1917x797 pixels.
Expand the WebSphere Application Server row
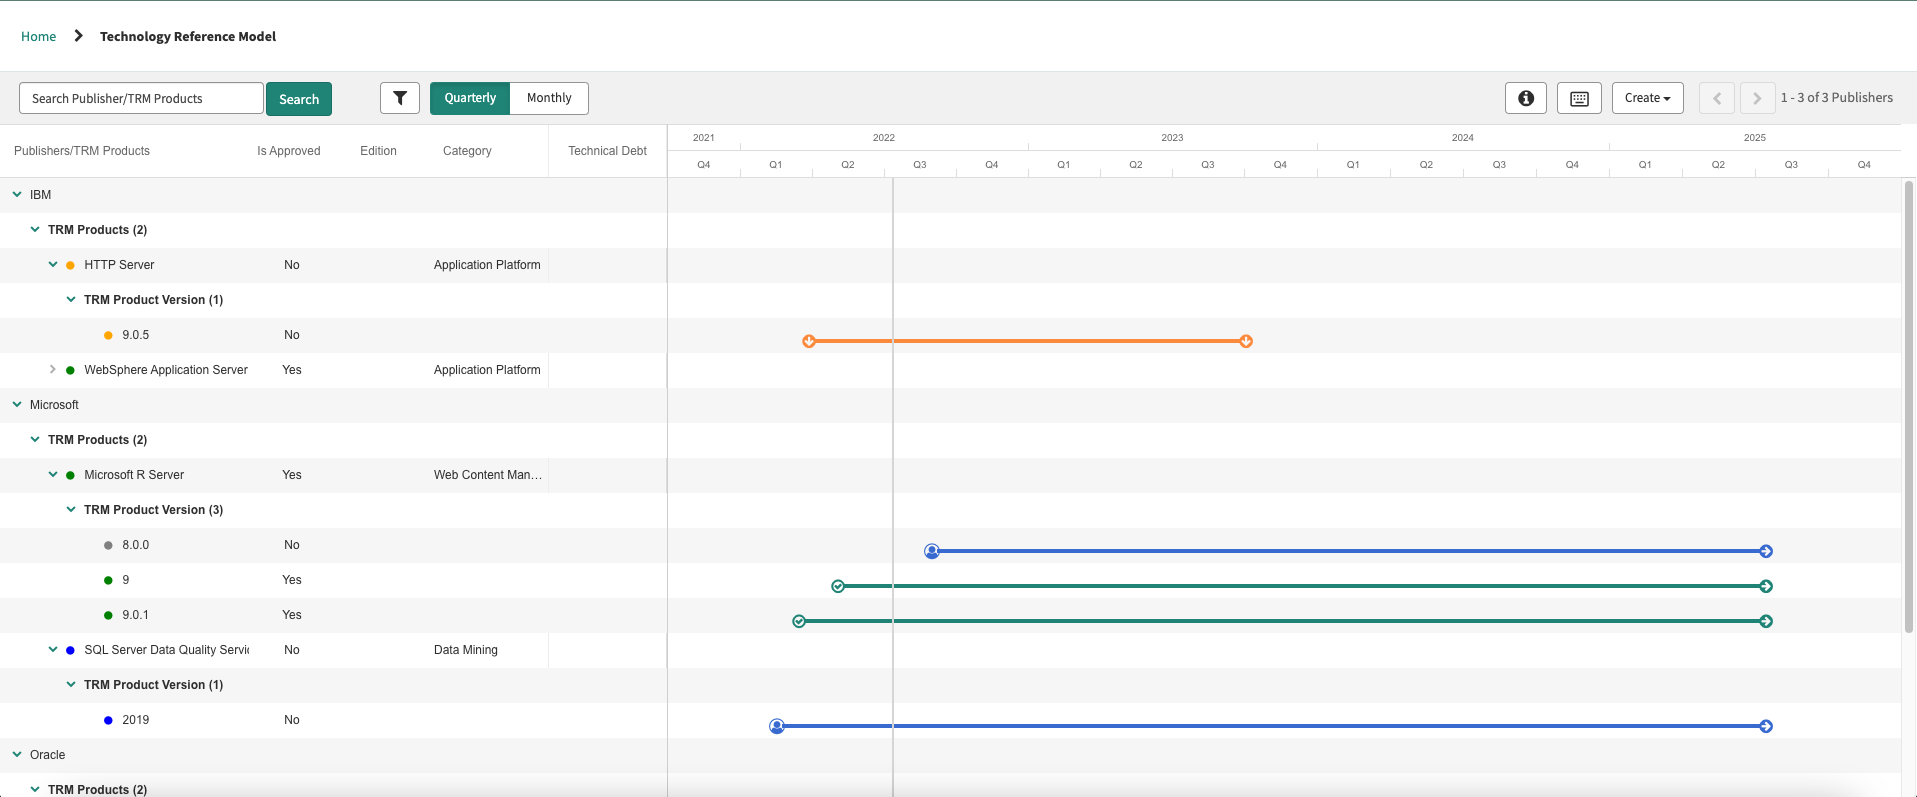tap(53, 369)
